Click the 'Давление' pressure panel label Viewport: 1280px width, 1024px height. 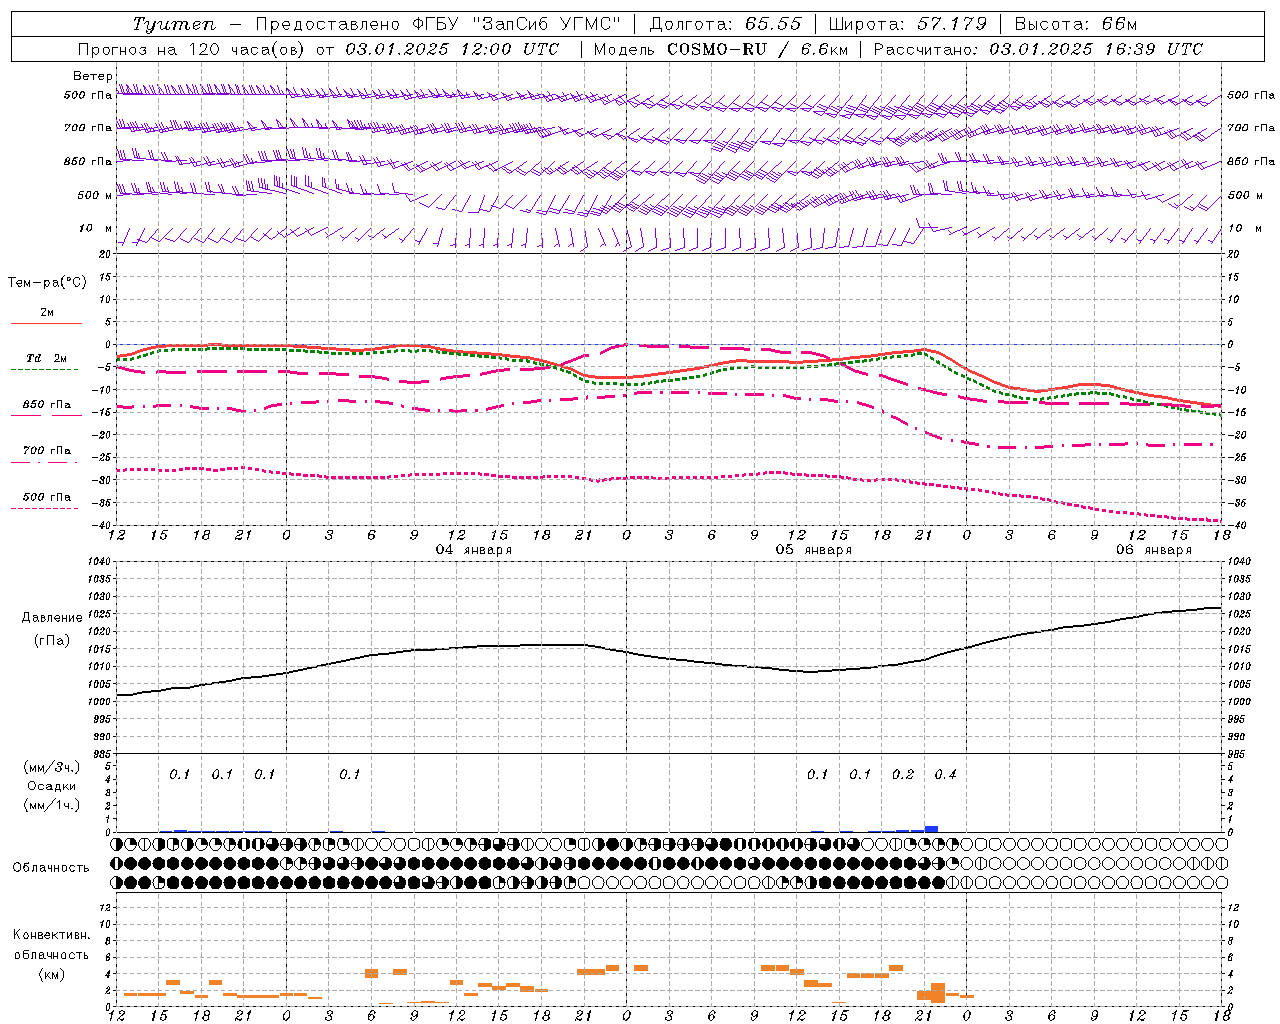(52, 618)
